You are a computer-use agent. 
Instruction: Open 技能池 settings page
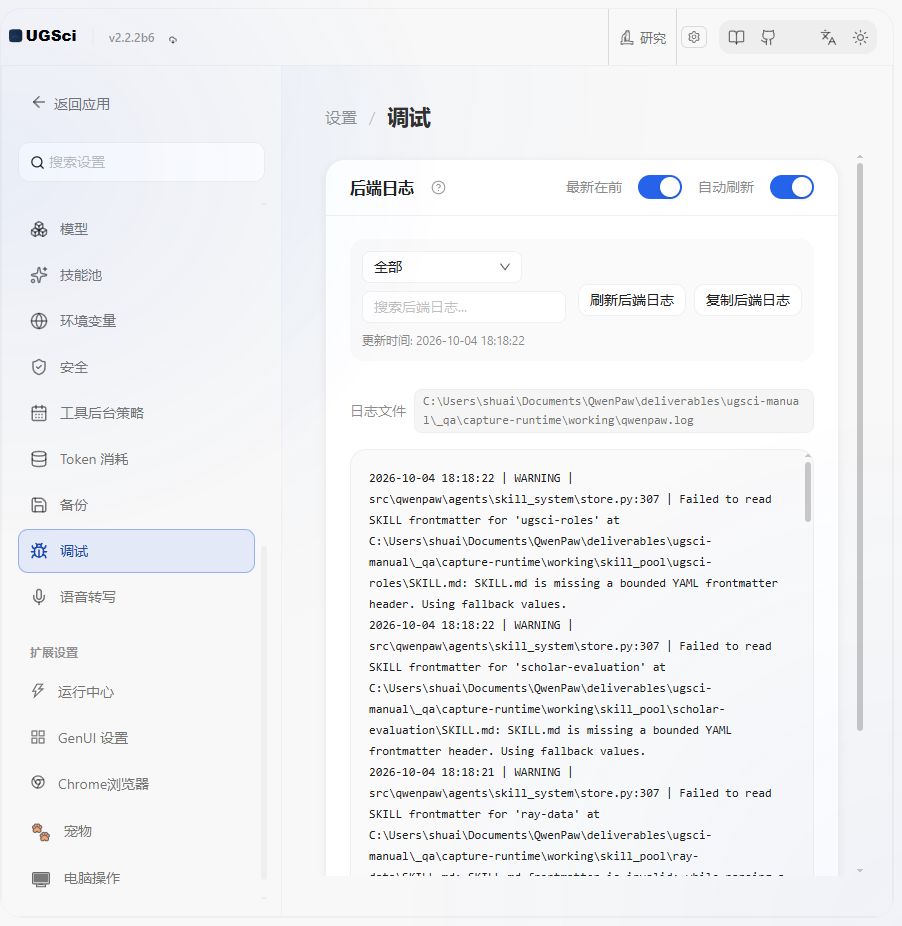(x=136, y=275)
